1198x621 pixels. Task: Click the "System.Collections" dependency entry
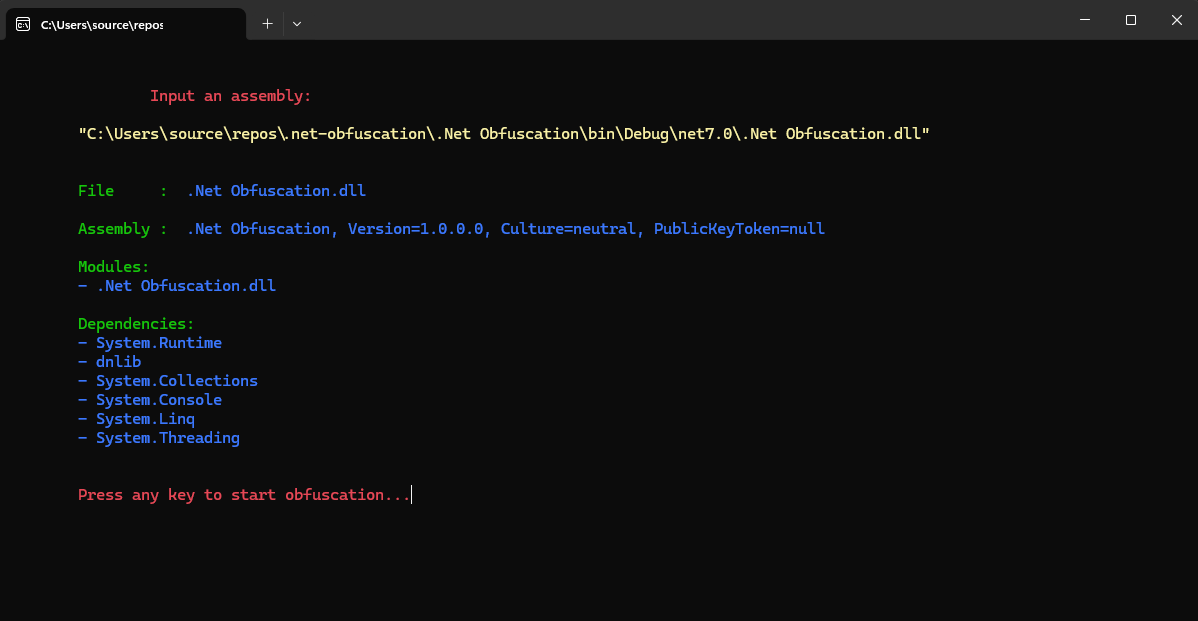point(177,381)
